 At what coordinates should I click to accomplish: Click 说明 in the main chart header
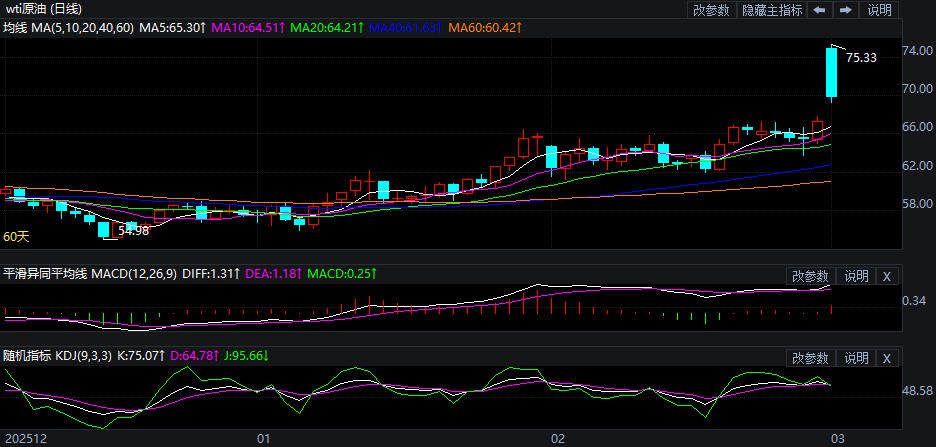pyautogui.click(x=879, y=10)
